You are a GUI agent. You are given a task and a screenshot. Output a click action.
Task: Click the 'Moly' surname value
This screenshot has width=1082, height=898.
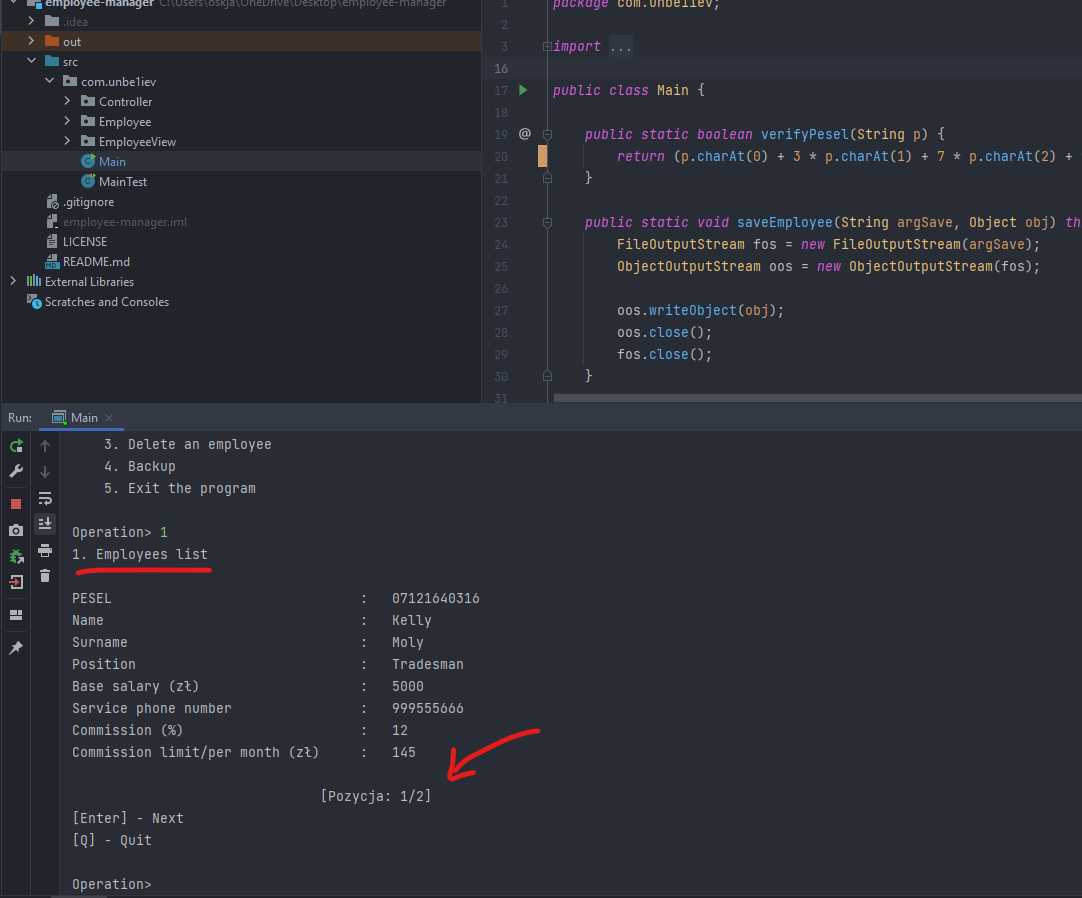[x=408, y=642]
